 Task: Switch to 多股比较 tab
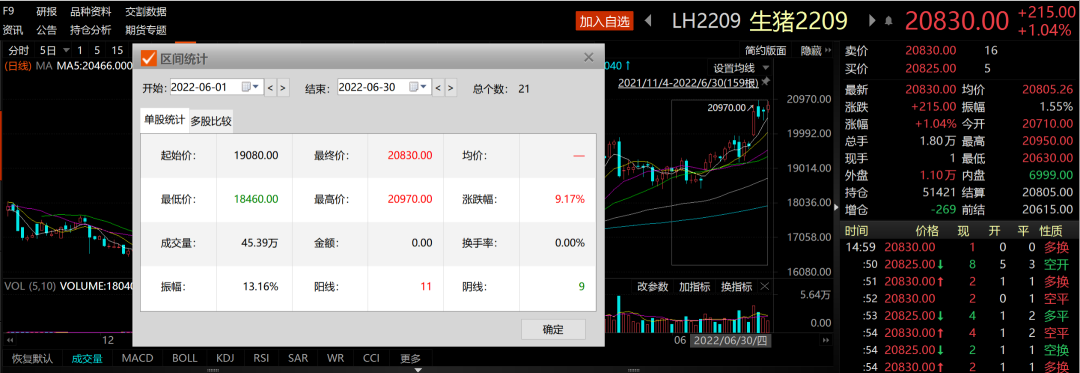click(x=211, y=121)
